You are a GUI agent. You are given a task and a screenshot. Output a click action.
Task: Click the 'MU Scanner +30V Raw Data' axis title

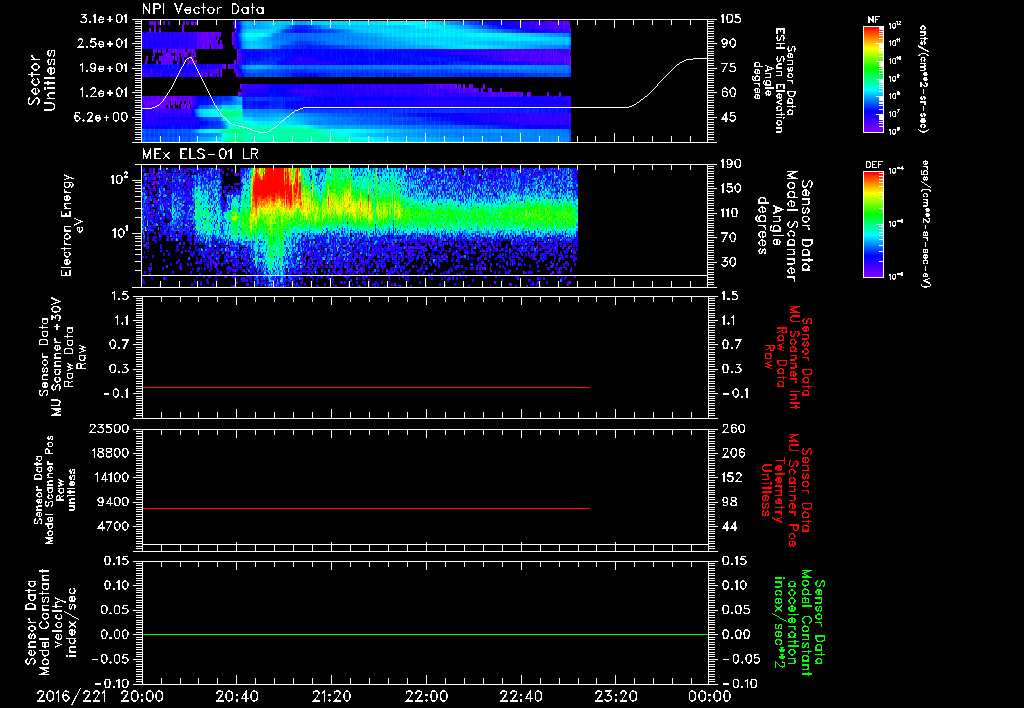tap(62, 357)
